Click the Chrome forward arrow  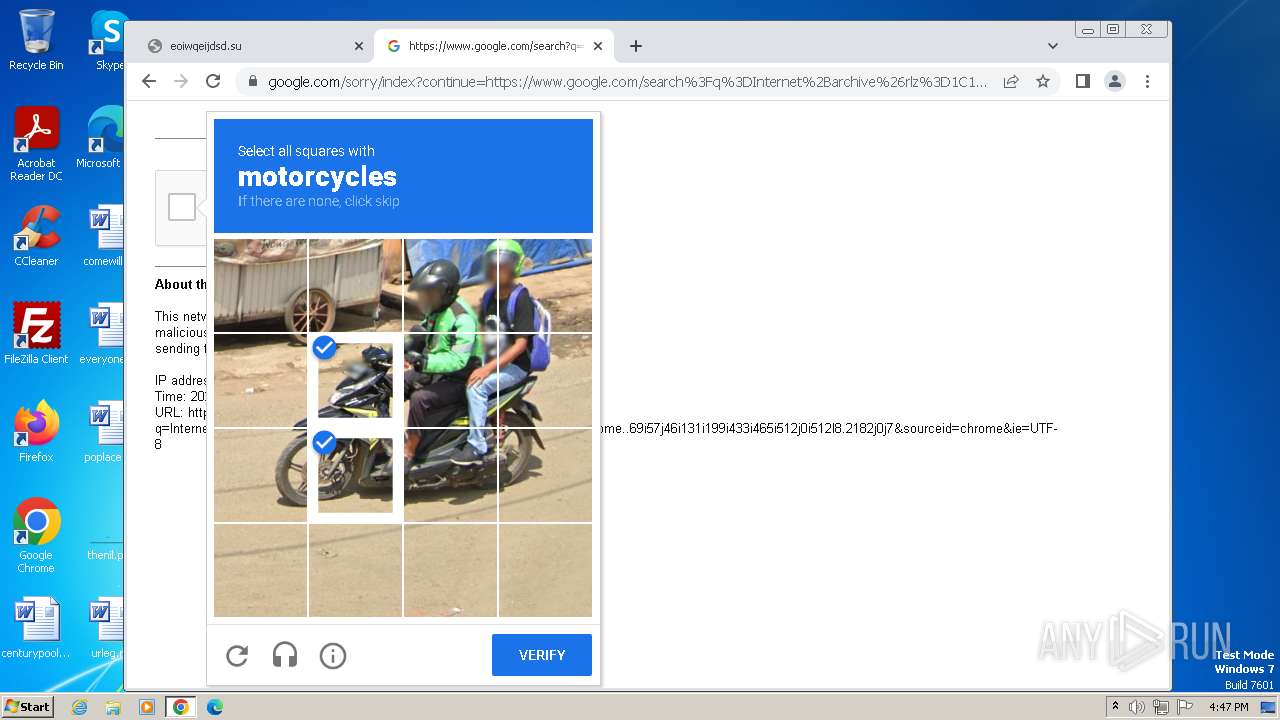[181, 82]
